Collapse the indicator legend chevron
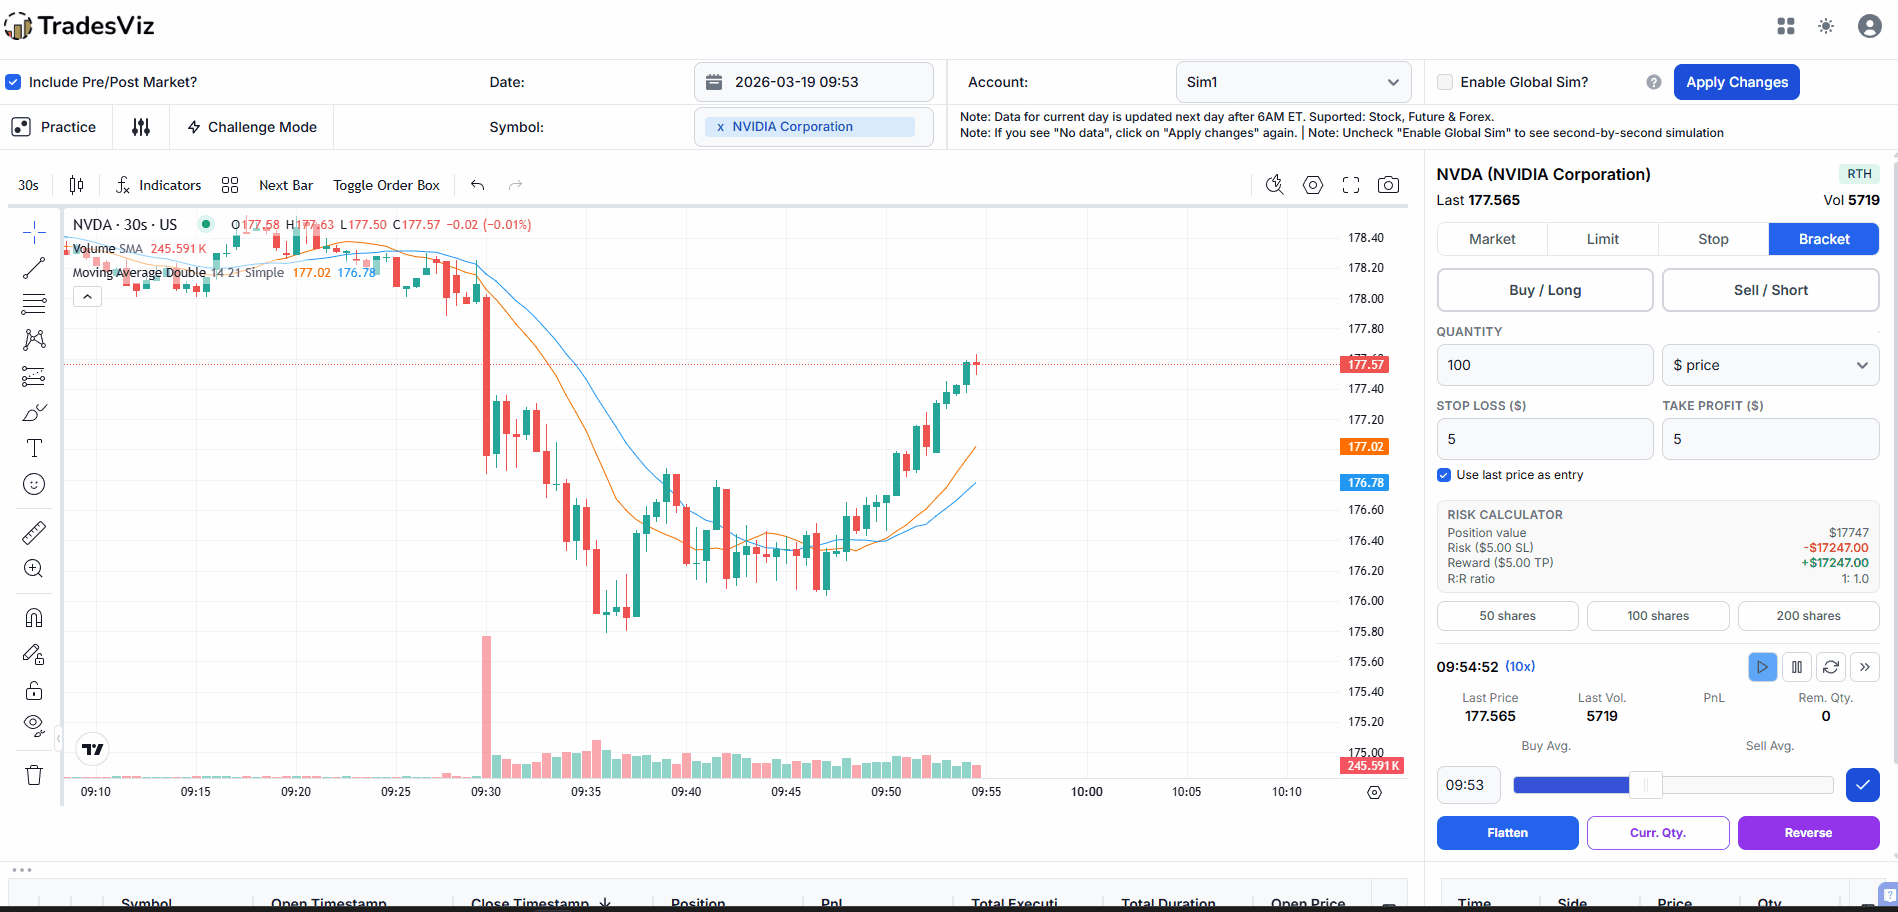Viewport: 1898px width, 912px height. tap(88, 297)
